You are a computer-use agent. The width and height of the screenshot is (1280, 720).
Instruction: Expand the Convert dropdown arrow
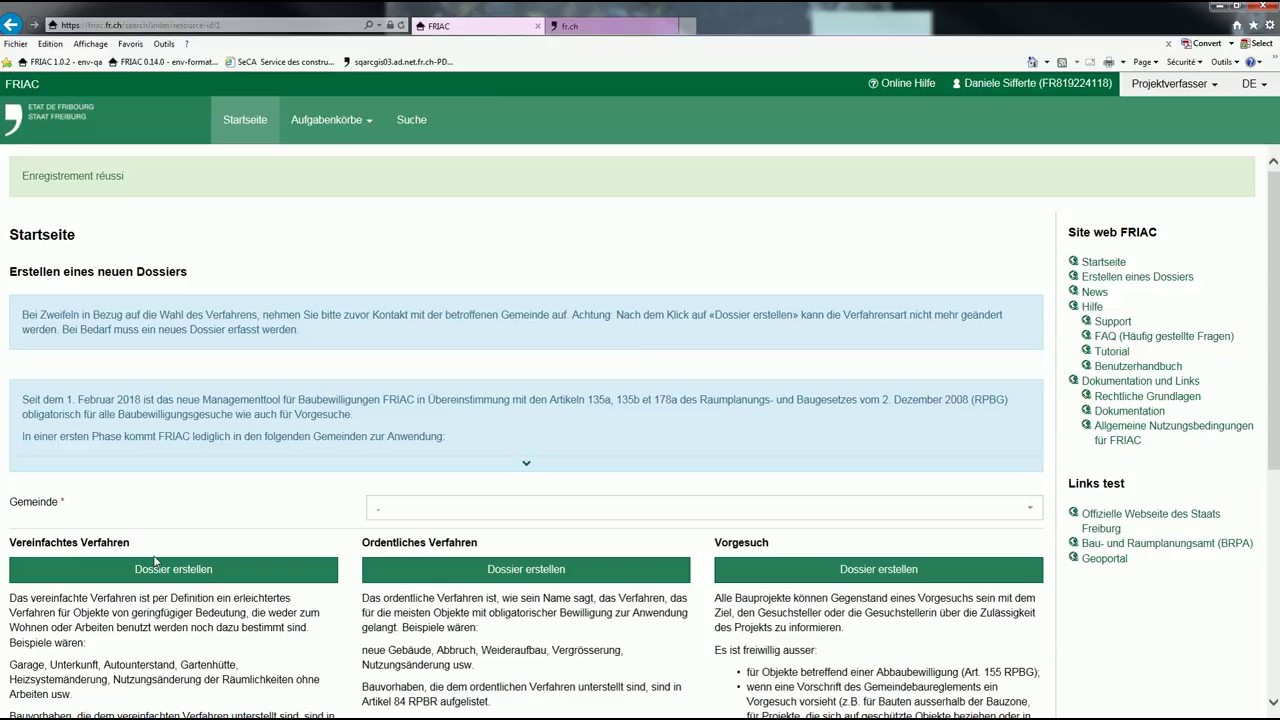tap(1231, 44)
